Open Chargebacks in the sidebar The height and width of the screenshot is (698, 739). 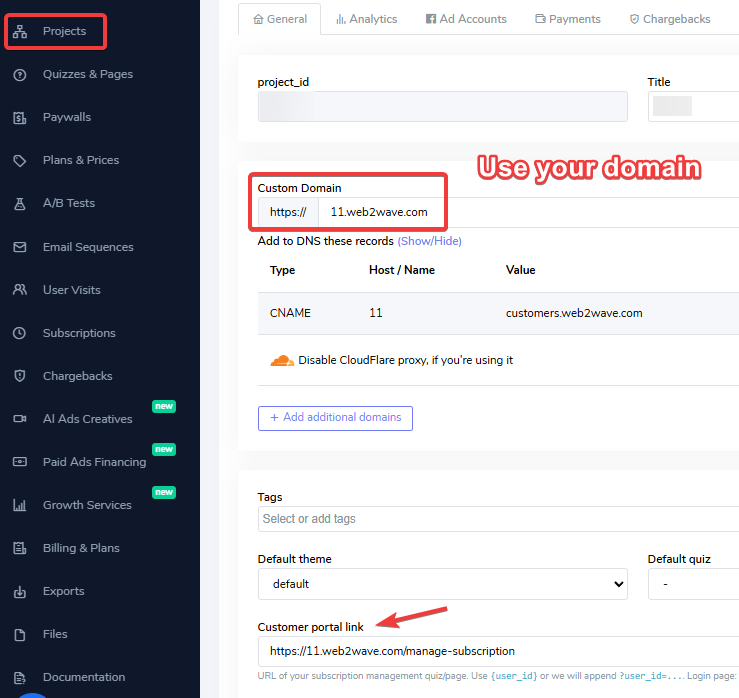point(78,376)
